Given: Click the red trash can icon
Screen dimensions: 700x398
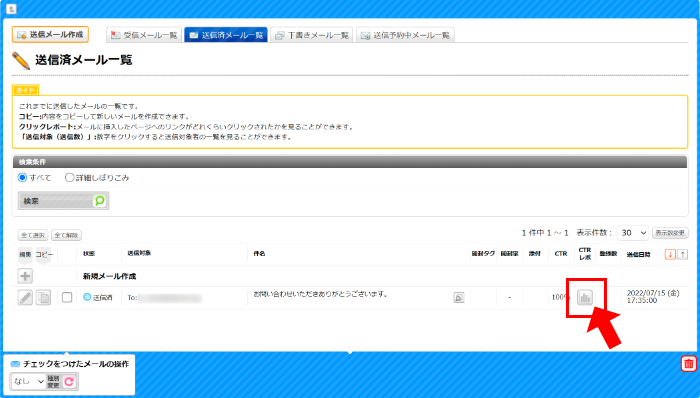Looking at the screenshot, I should coord(688,364).
